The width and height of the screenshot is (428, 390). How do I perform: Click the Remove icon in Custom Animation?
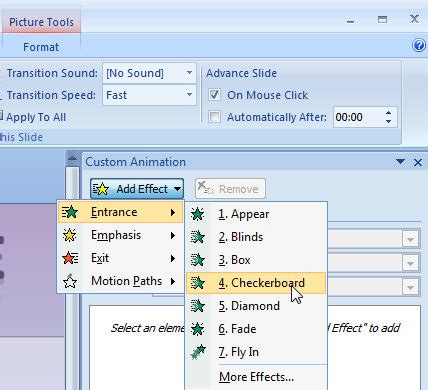(x=205, y=188)
